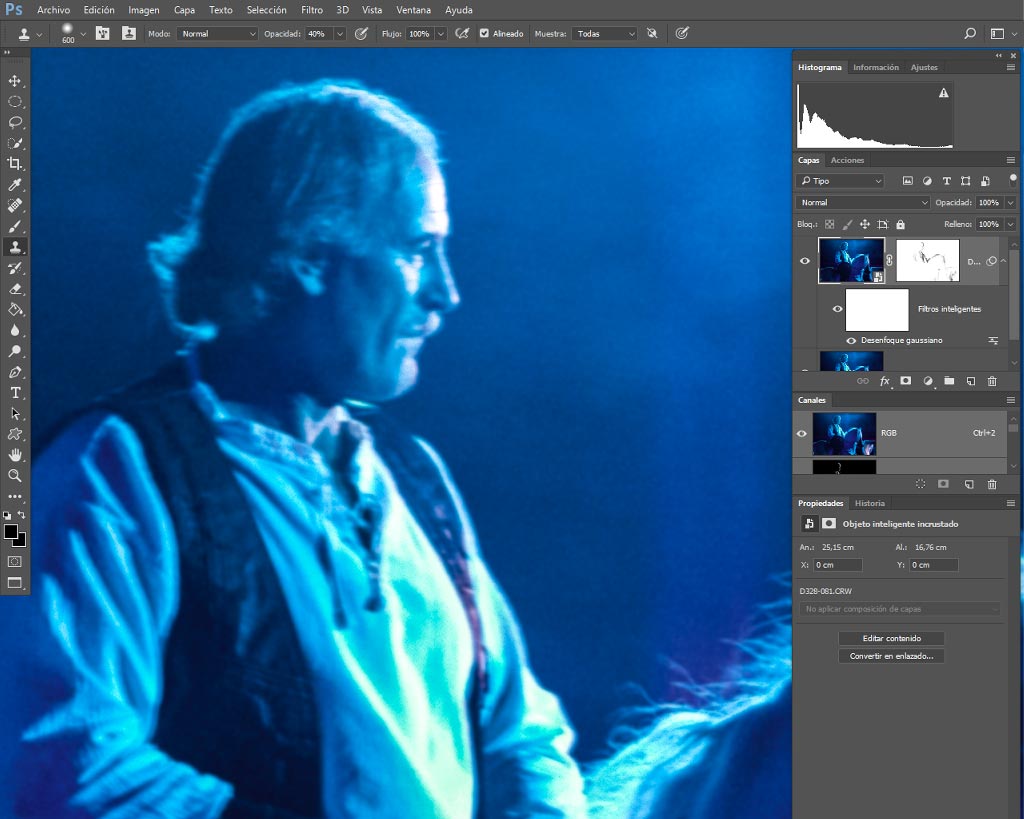Toggle the Alineado checkbox

tap(484, 33)
